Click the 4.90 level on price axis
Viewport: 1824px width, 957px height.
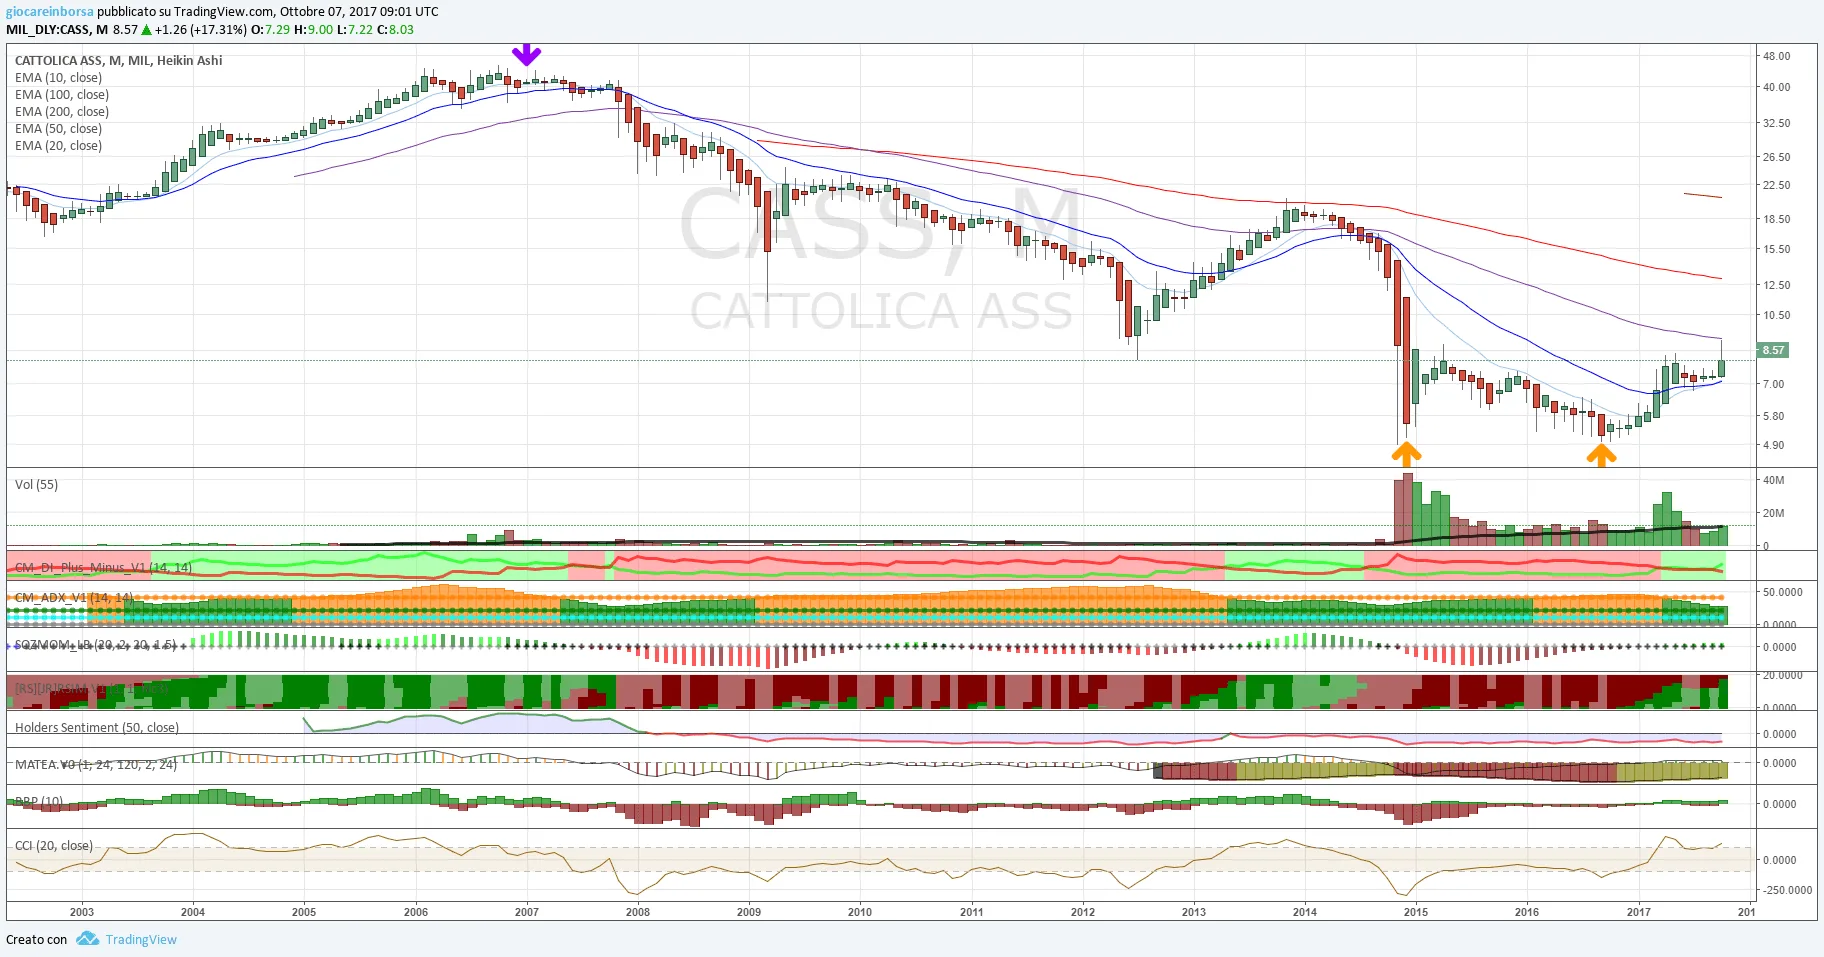(1773, 445)
